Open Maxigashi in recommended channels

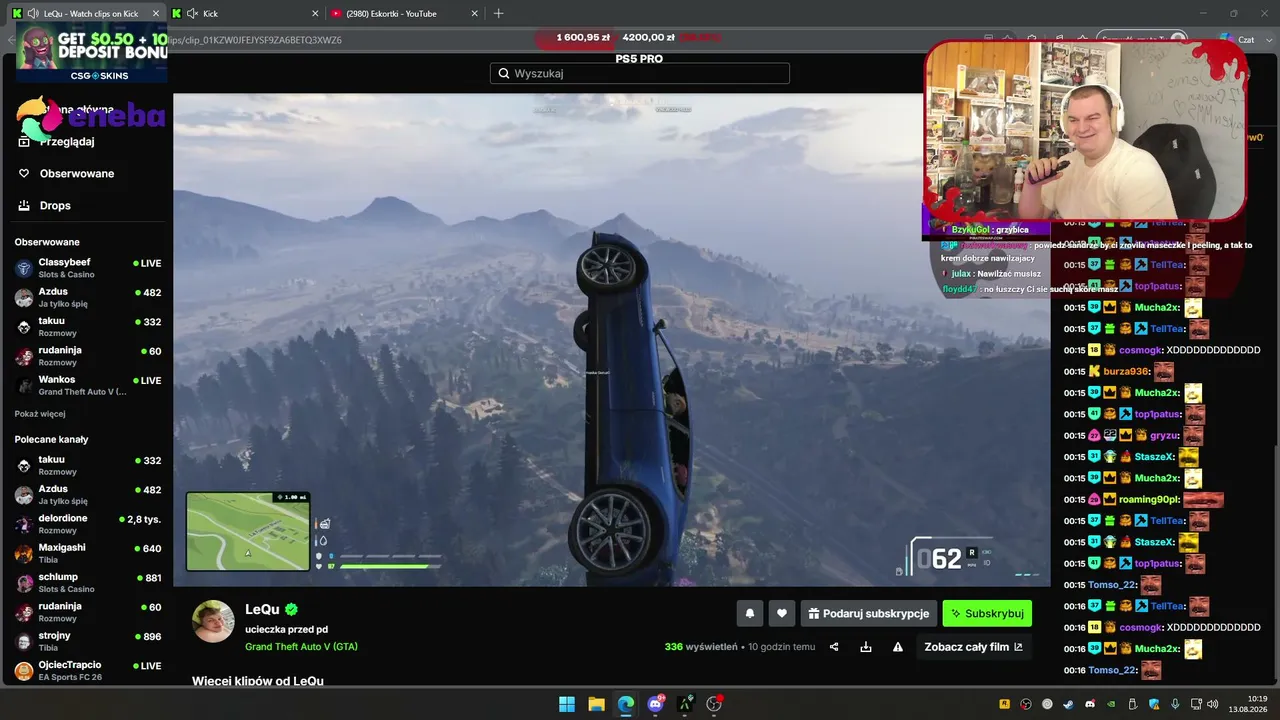coord(88,553)
